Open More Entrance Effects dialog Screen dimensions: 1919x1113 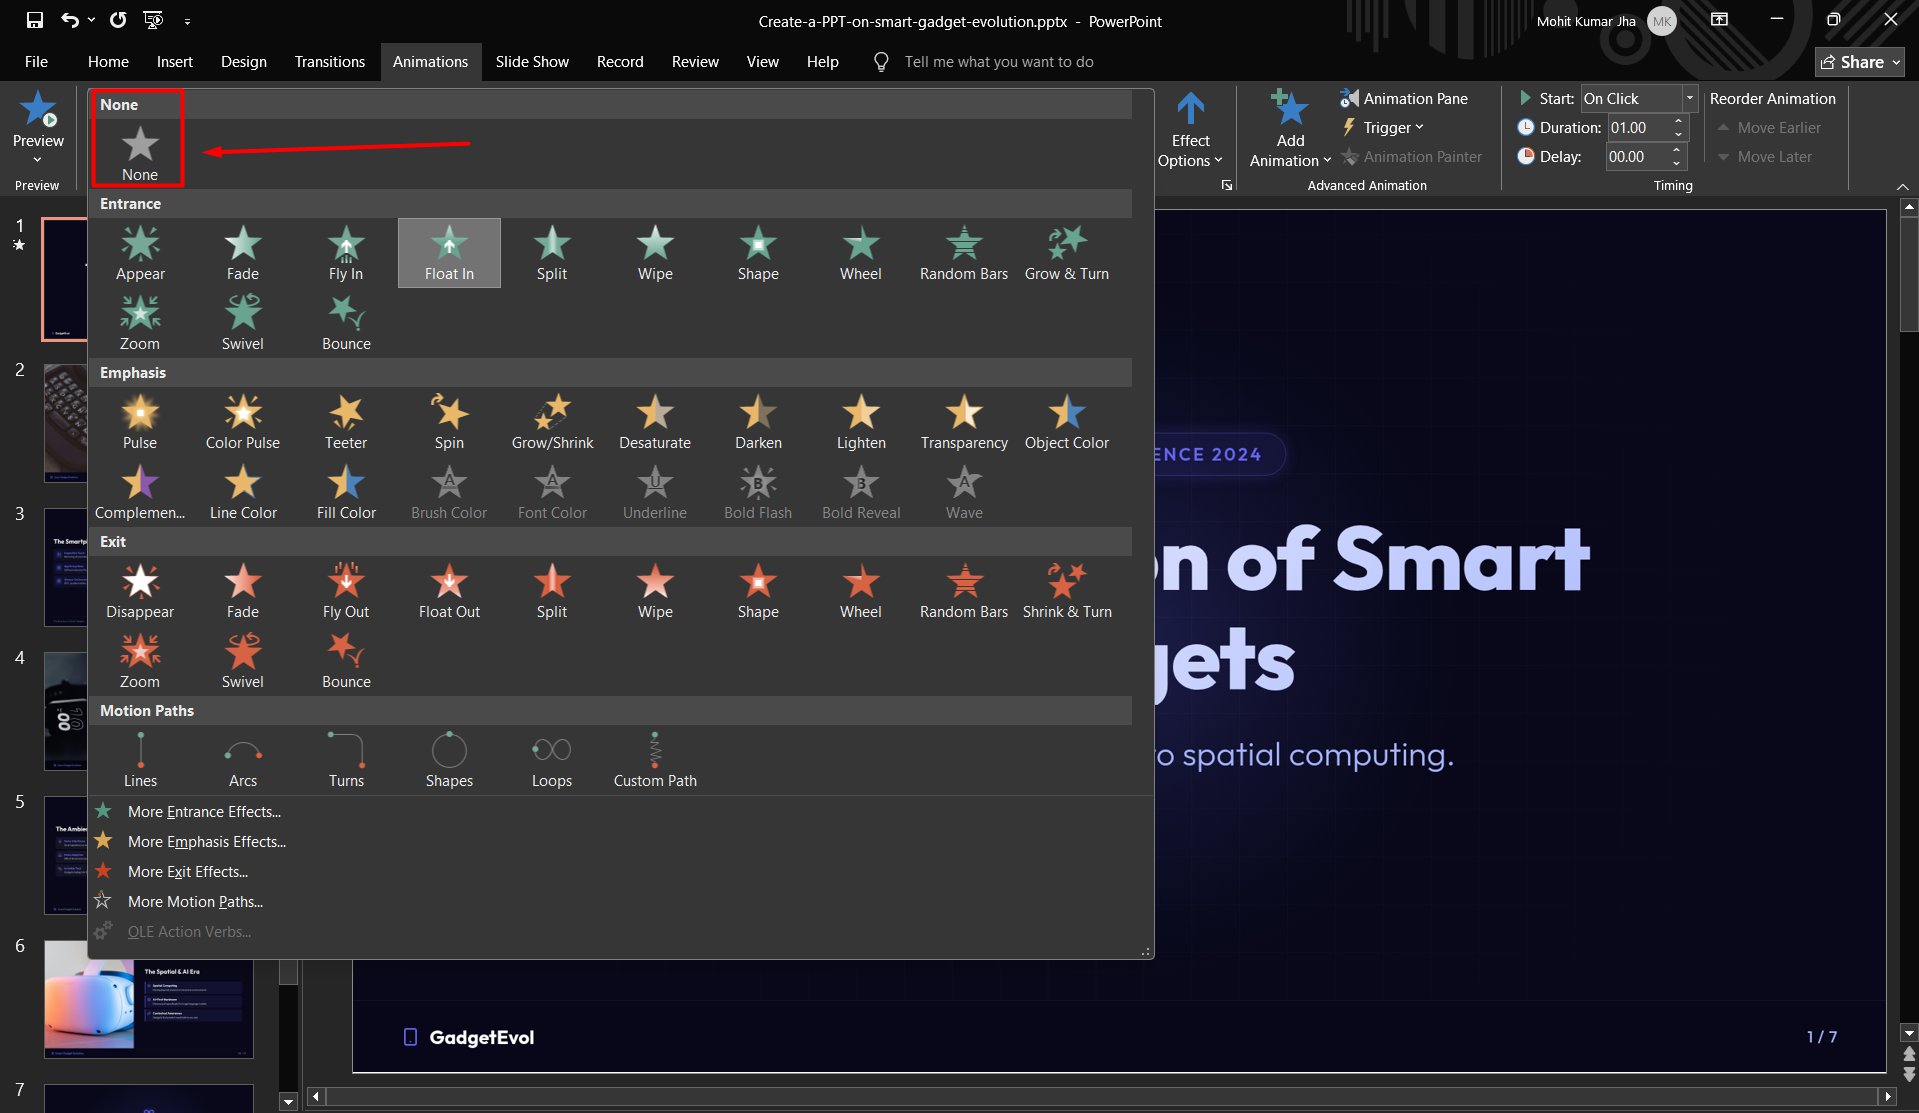coord(204,812)
